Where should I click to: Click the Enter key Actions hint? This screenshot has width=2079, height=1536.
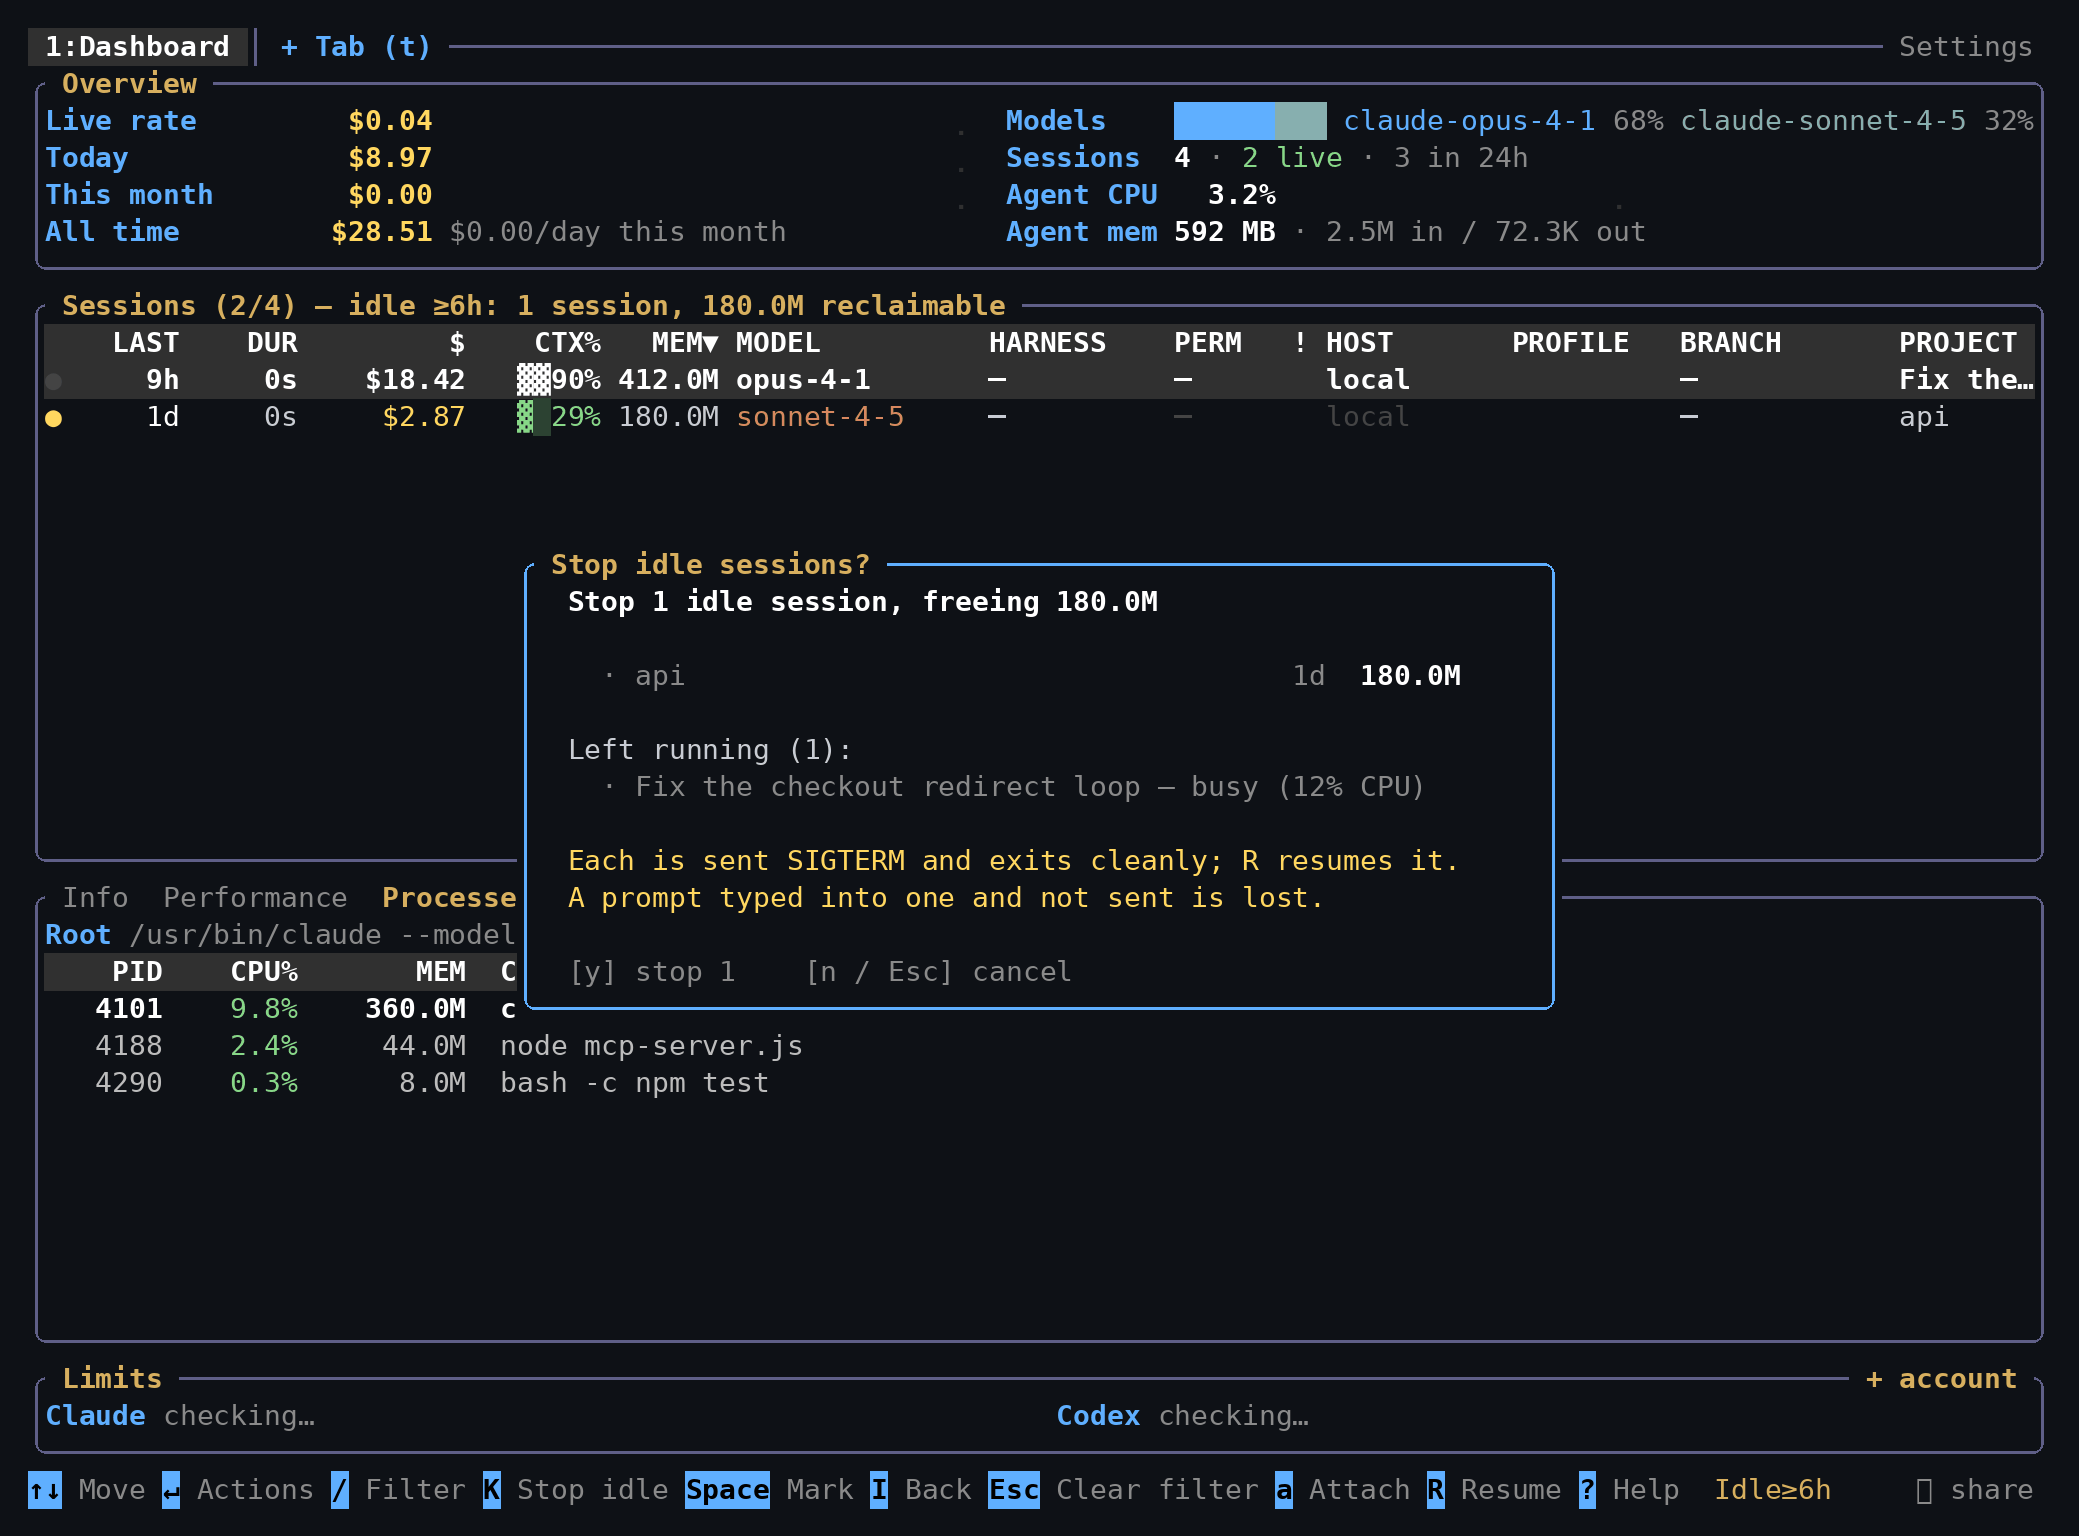[238, 1489]
